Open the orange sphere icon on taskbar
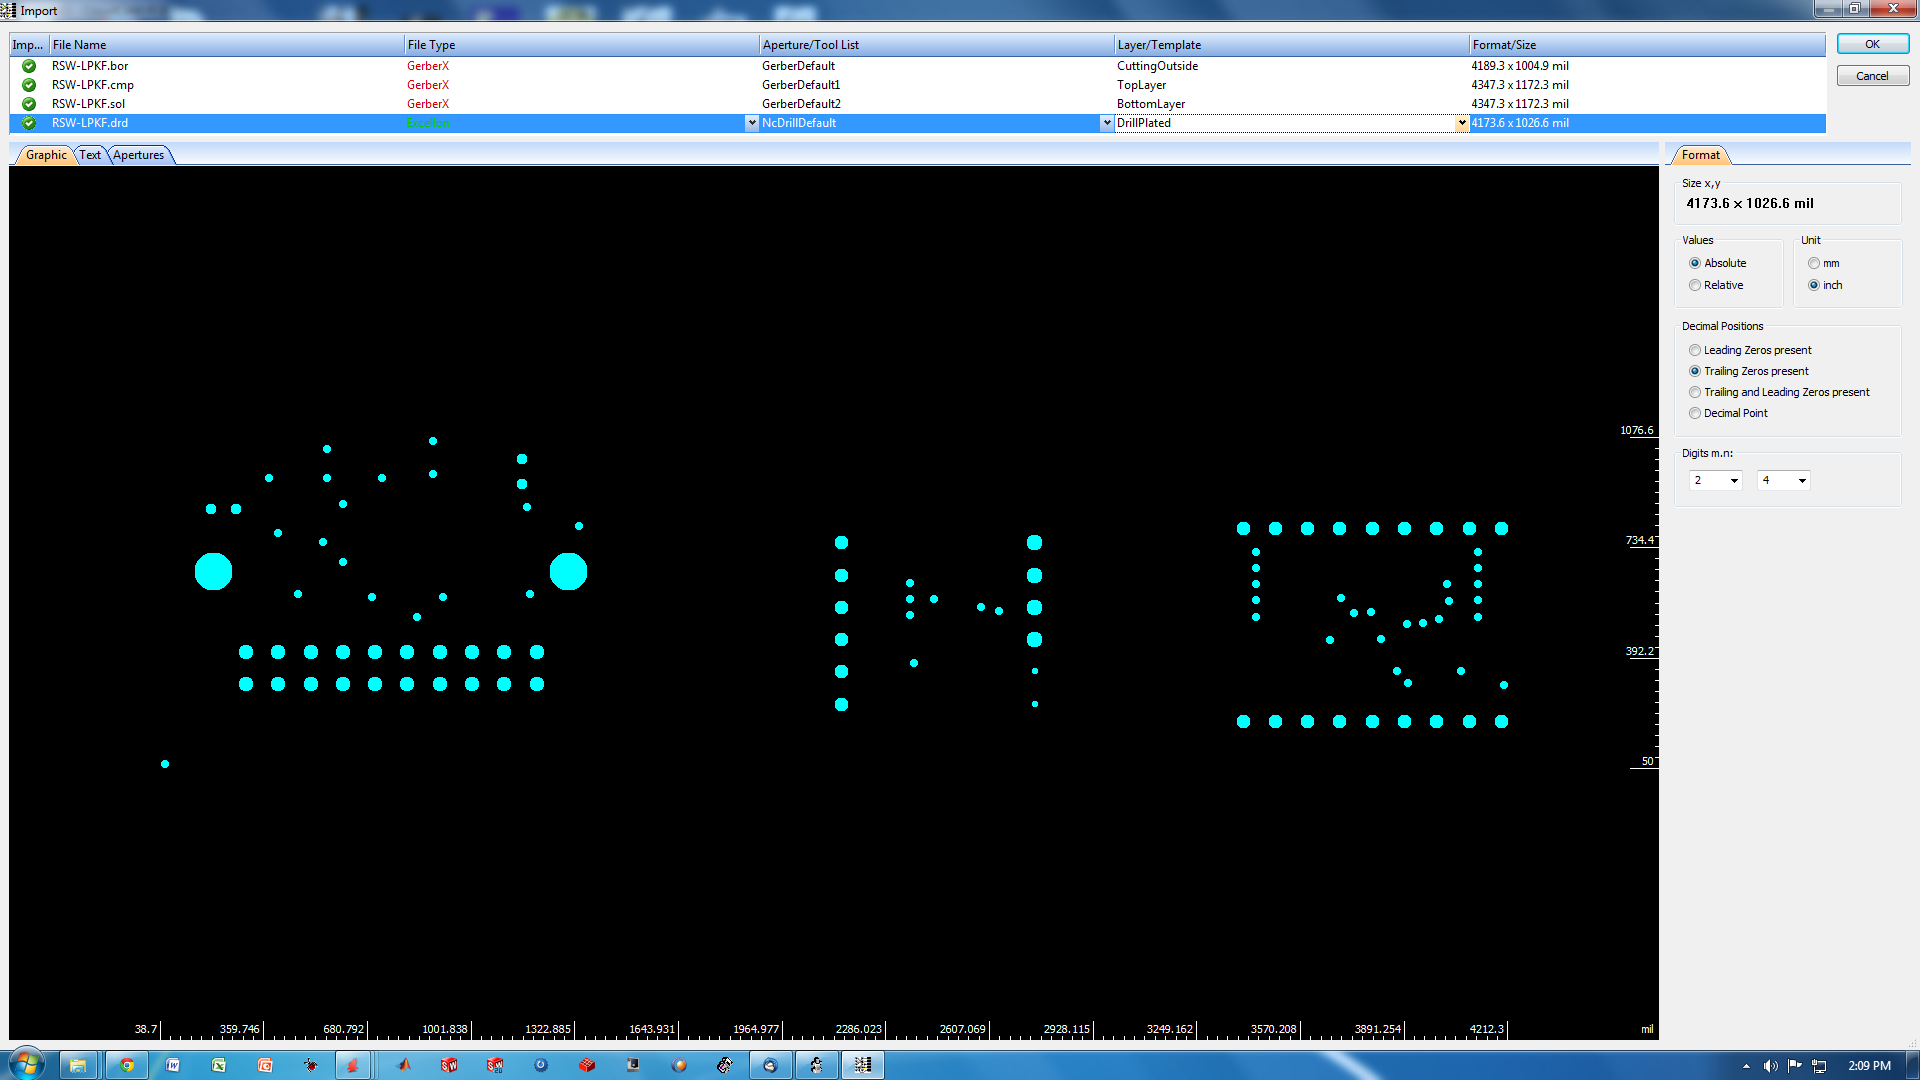The width and height of the screenshot is (1920, 1080). pos(679,1065)
